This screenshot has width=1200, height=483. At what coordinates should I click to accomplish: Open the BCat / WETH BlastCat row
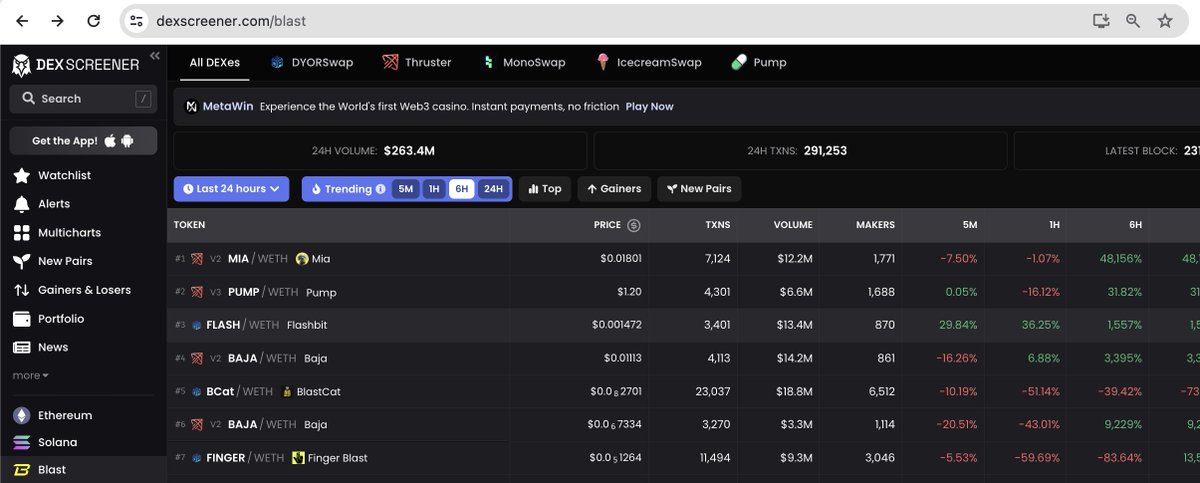683,391
